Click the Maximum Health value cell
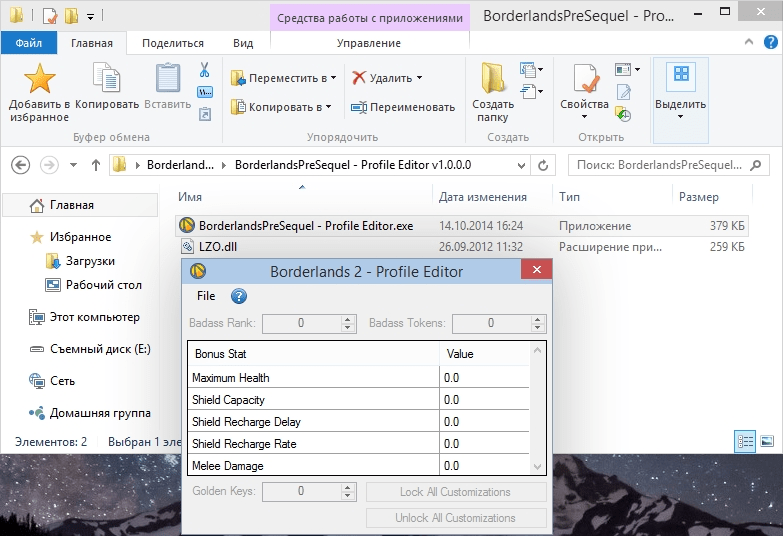 (x=484, y=378)
